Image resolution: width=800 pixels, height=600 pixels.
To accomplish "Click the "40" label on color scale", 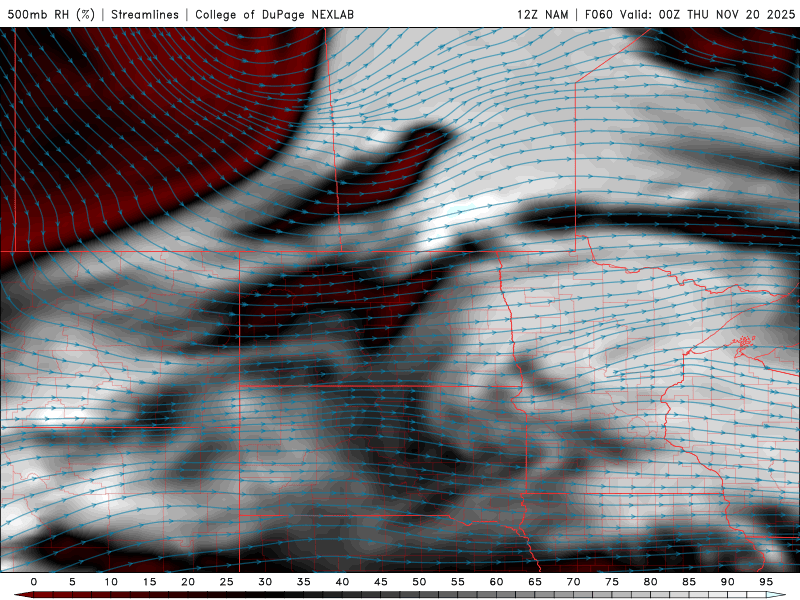I will point(342,582).
